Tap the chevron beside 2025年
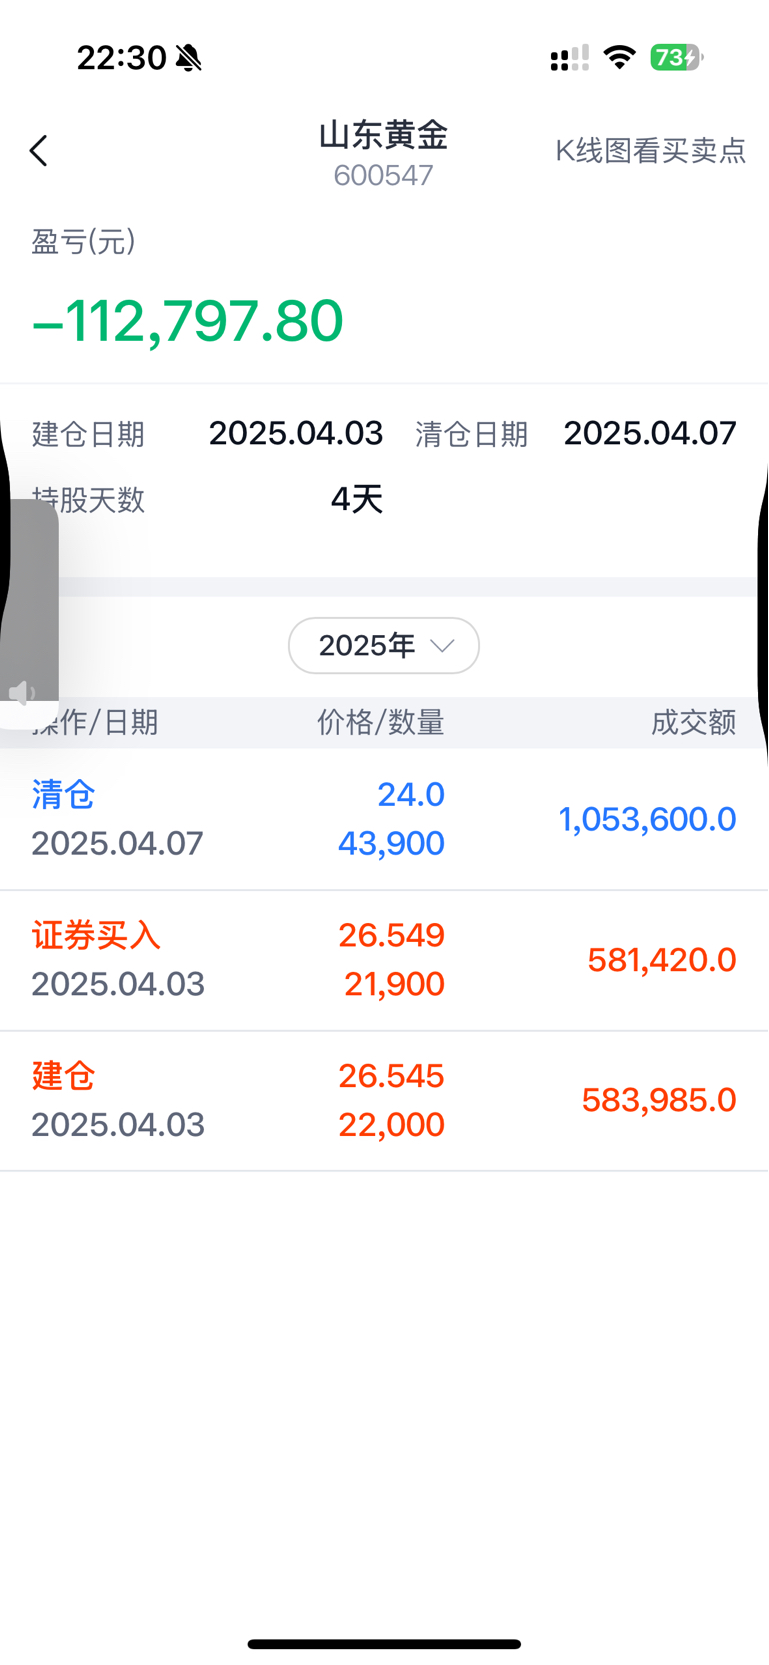This screenshot has height=1665, width=769. coord(442,646)
